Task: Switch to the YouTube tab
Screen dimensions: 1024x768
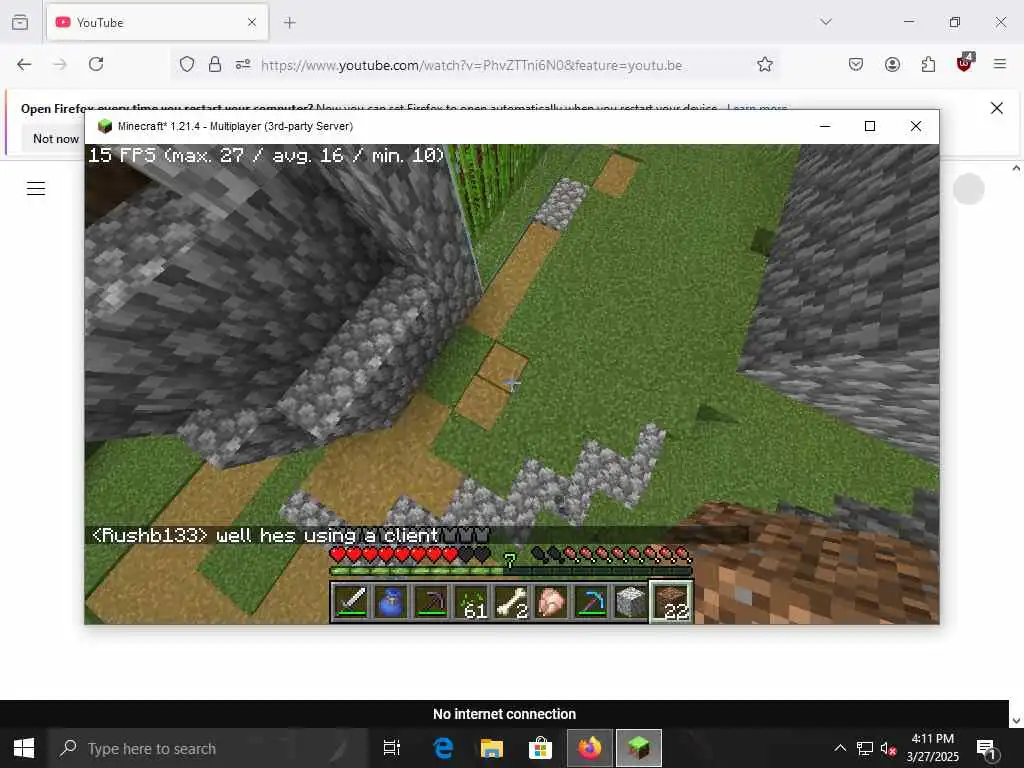Action: coord(157,22)
